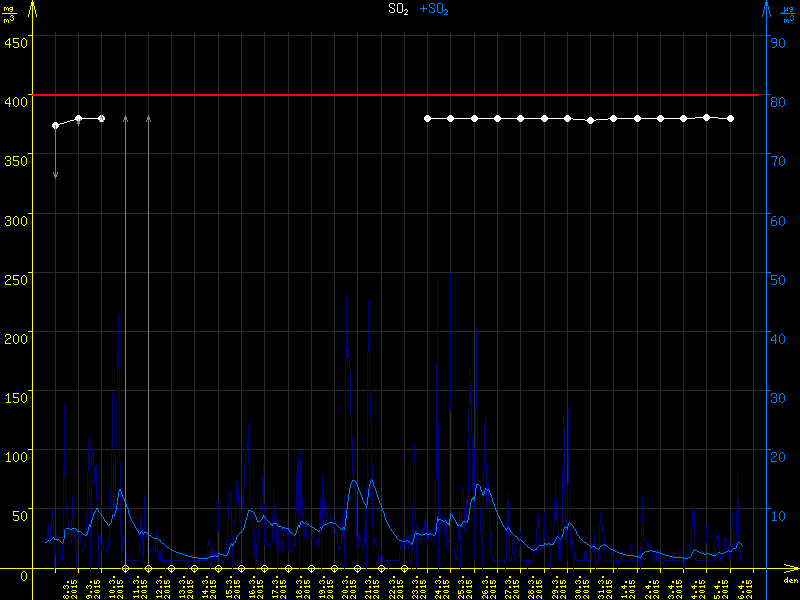Click the white SO2 legend label

tap(398, 9)
